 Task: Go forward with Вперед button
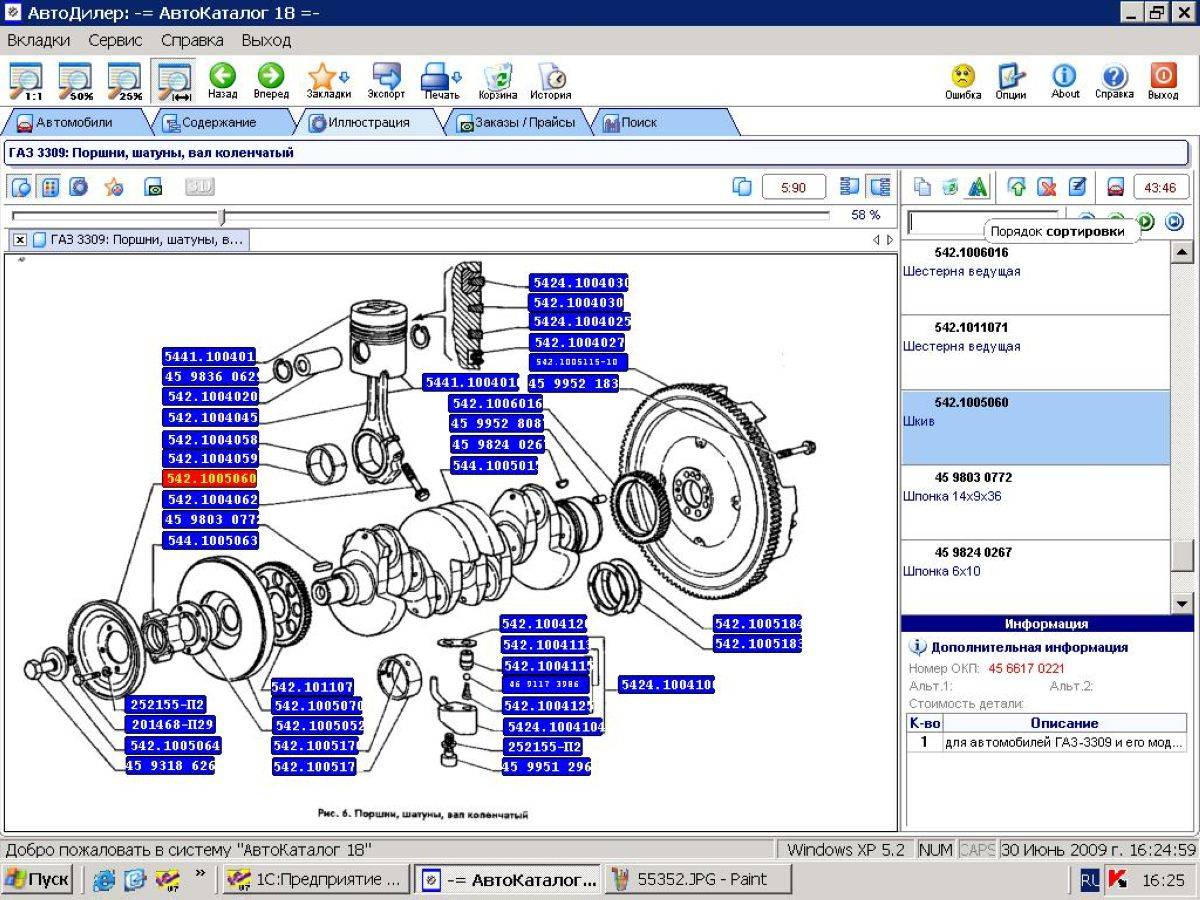click(x=271, y=81)
